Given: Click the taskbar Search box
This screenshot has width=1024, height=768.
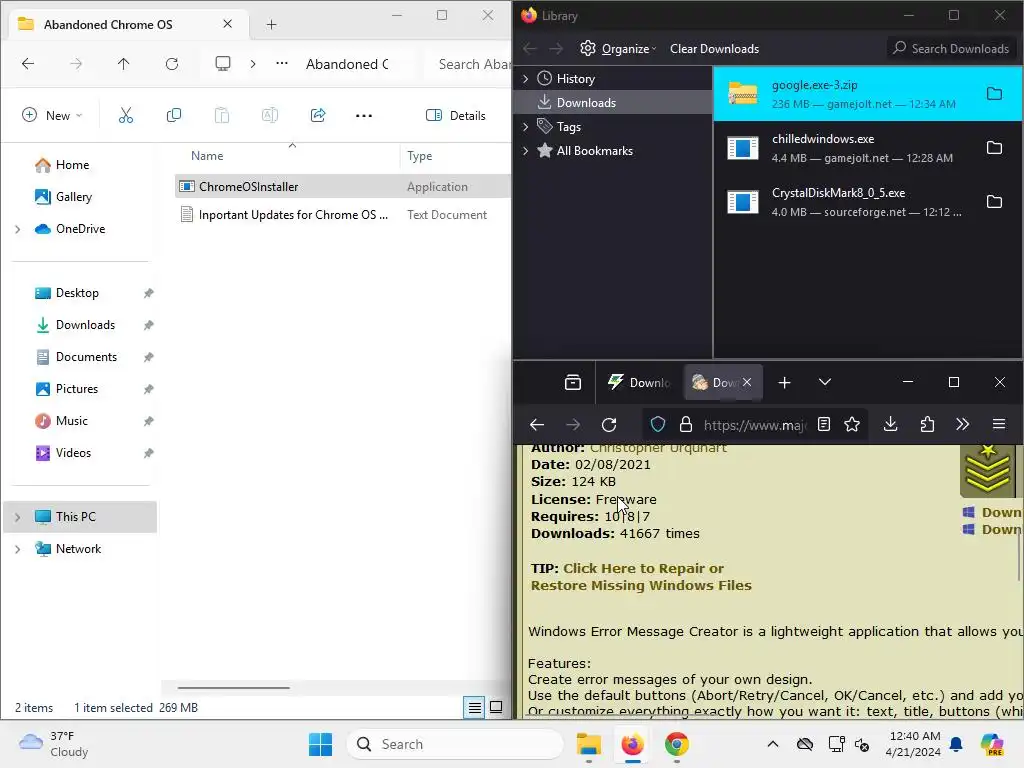Looking at the screenshot, I should (455, 744).
